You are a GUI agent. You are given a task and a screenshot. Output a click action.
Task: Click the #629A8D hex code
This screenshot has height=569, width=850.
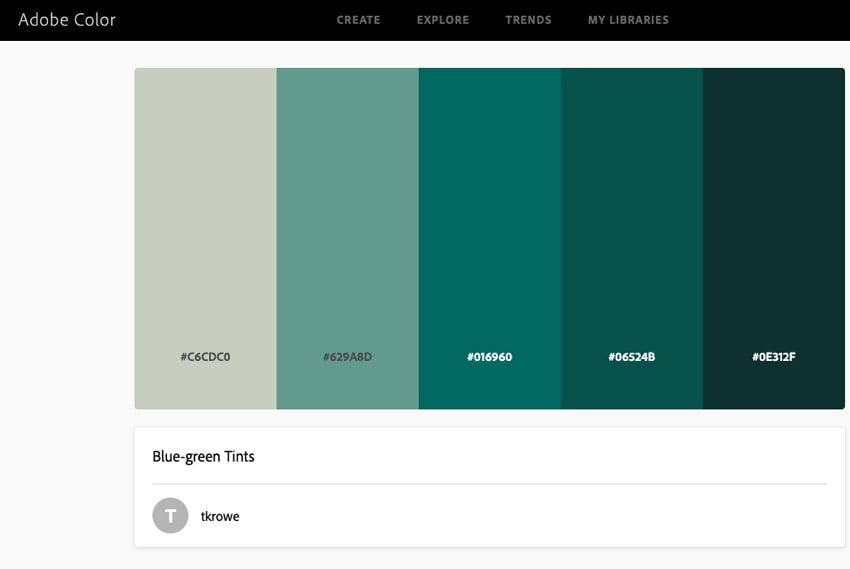pyautogui.click(x=347, y=357)
